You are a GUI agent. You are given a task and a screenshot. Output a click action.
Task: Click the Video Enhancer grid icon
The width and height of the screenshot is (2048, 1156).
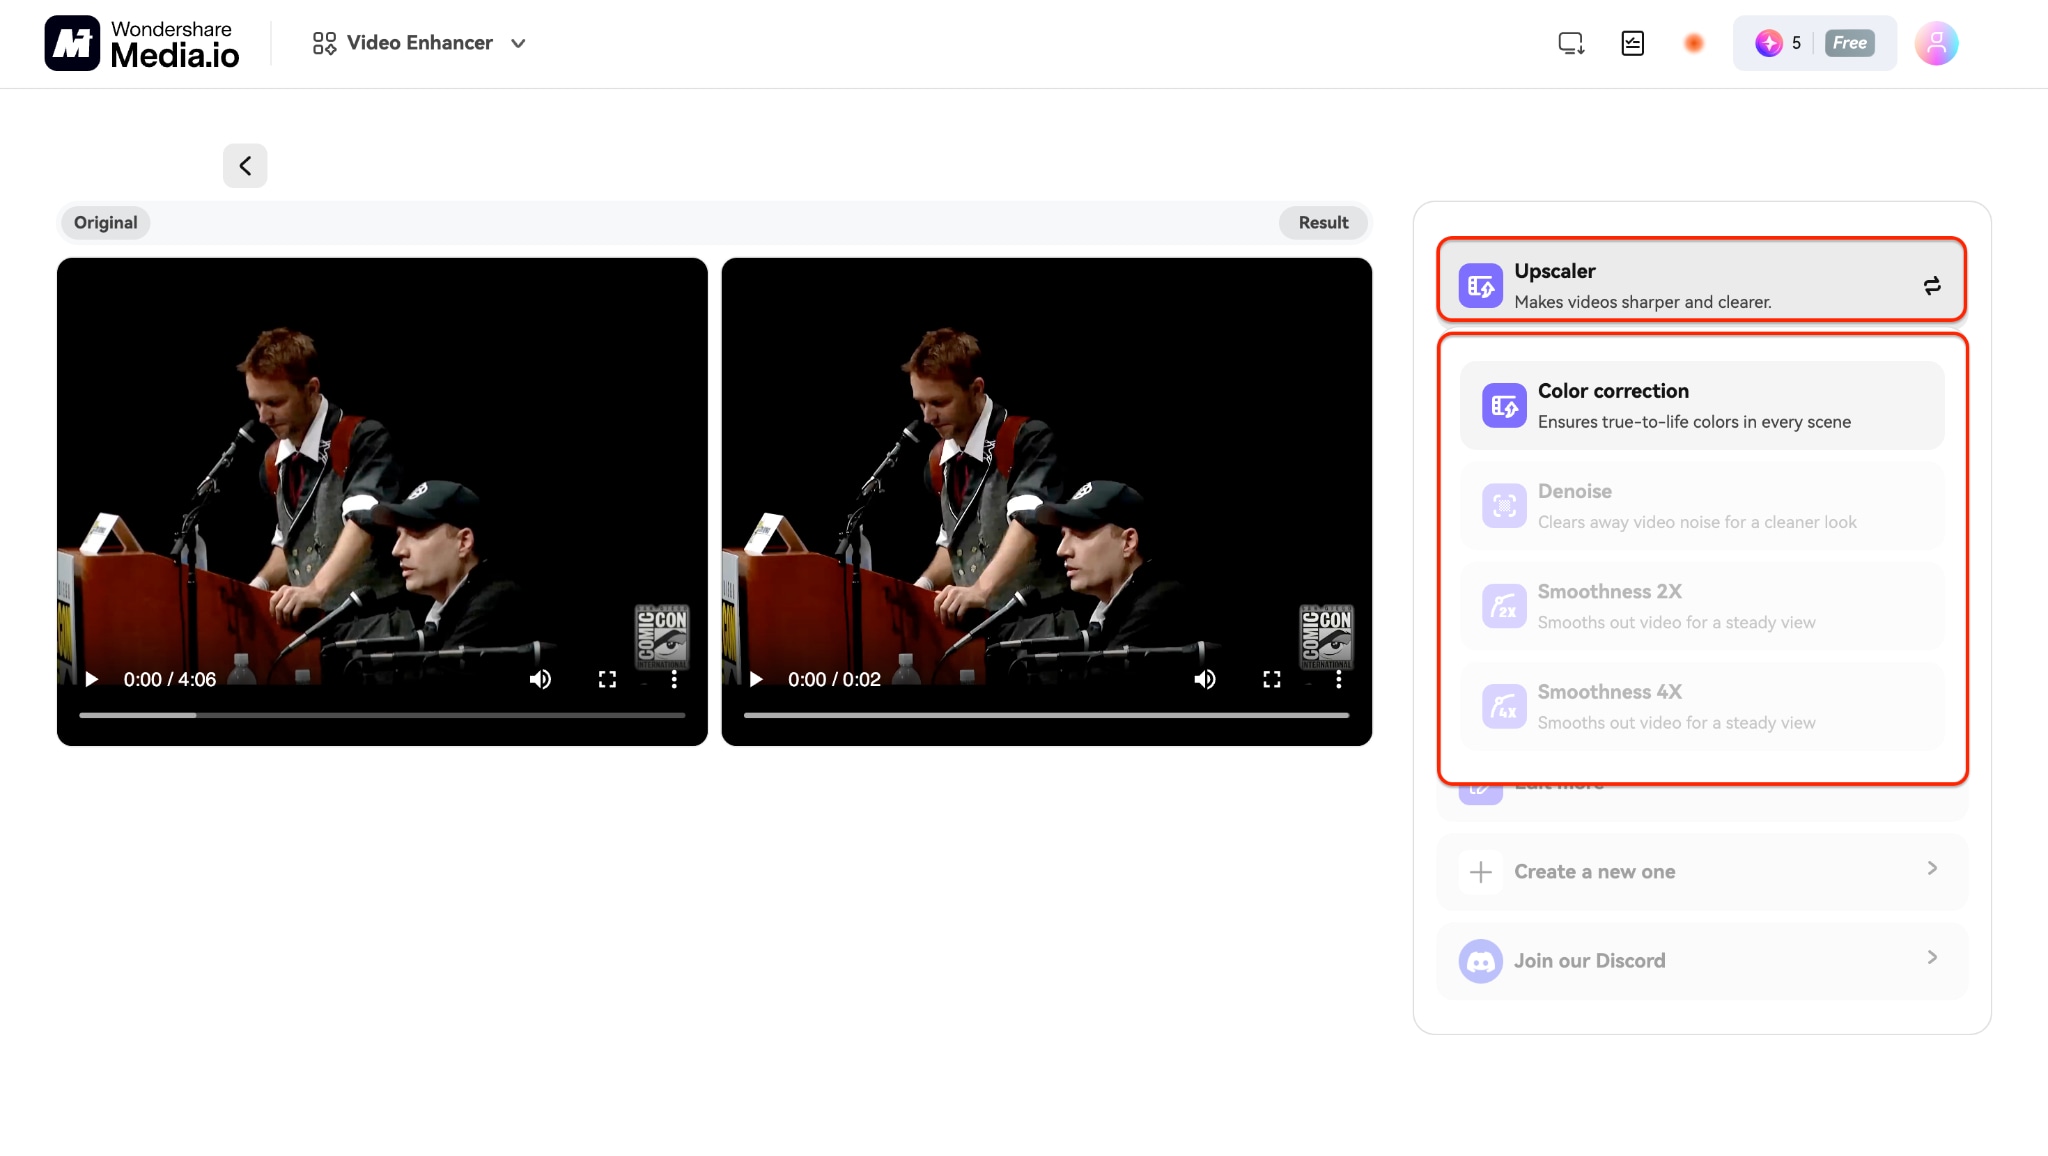click(x=324, y=43)
